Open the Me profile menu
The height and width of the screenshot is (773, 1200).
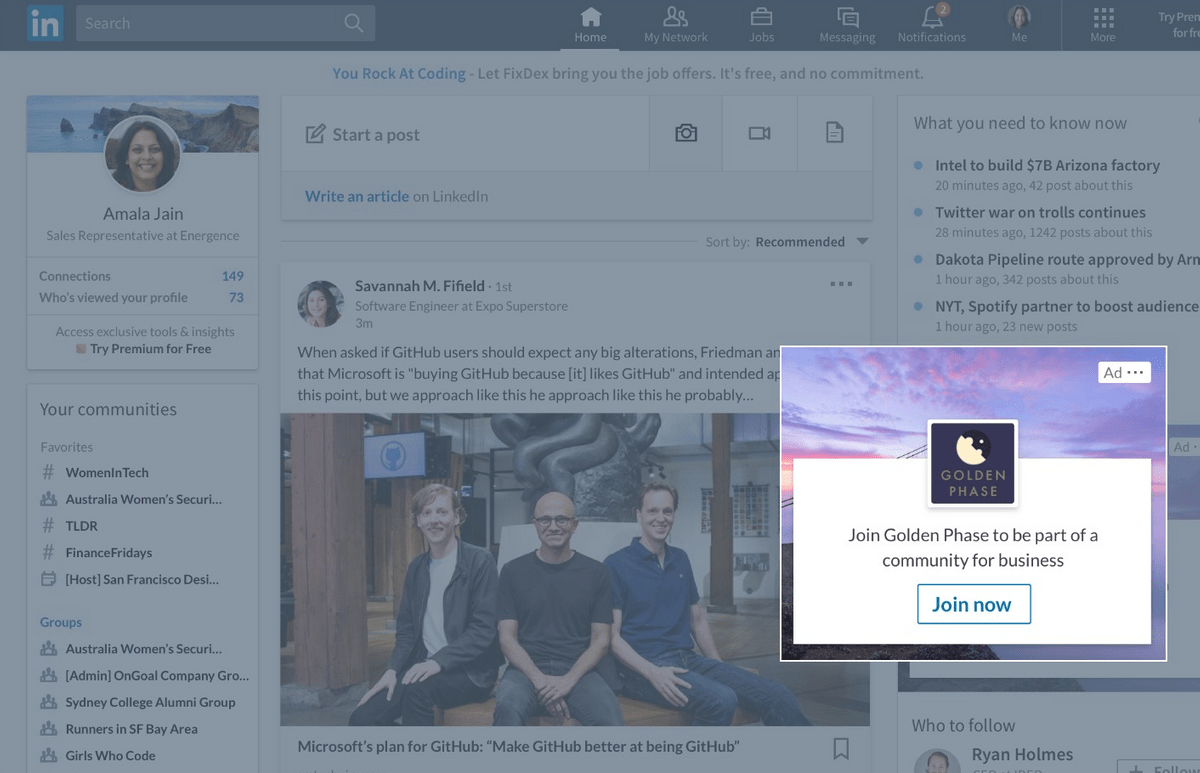(1019, 25)
